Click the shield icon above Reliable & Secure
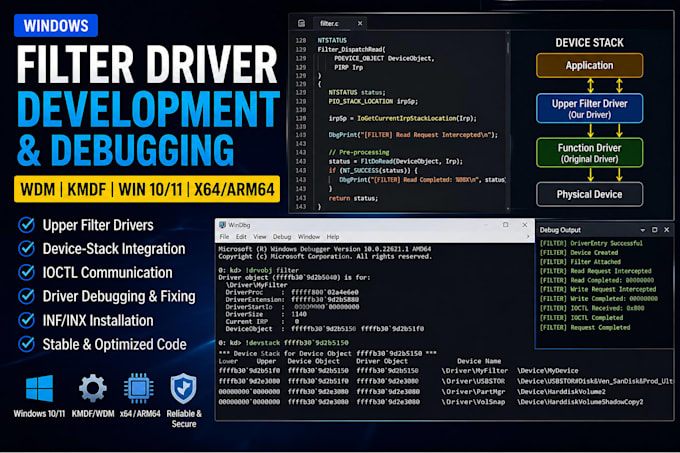Image resolution: width=680 pixels, height=453 pixels. point(183,388)
